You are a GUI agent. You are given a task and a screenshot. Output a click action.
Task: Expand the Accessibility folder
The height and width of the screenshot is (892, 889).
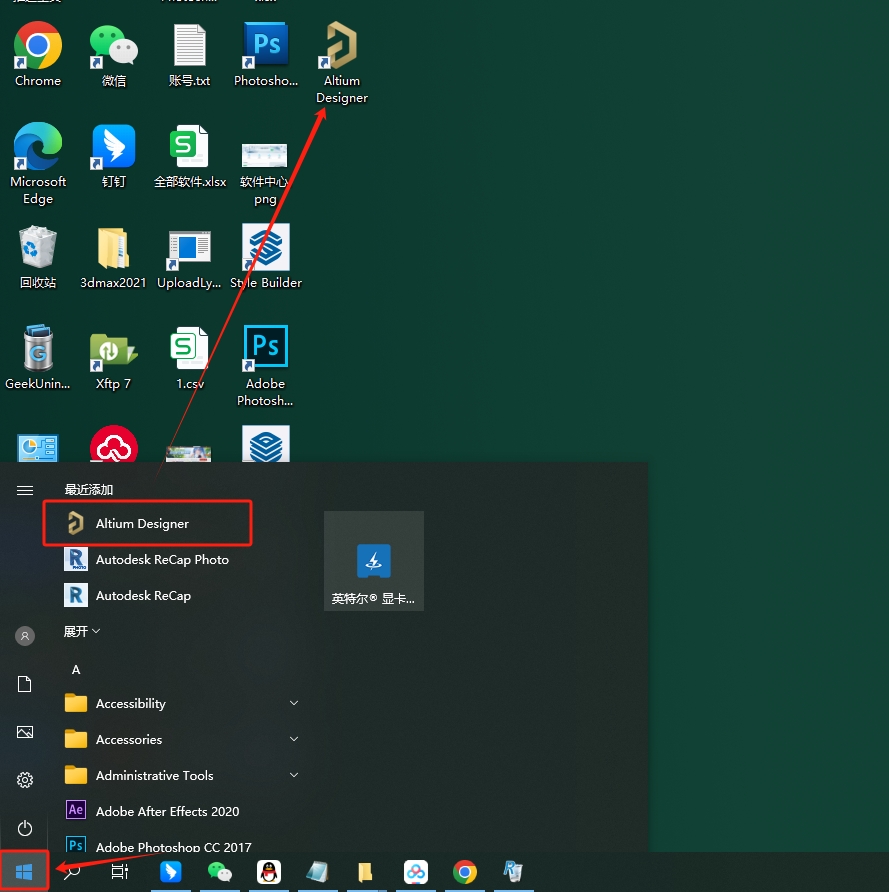pyautogui.click(x=182, y=703)
